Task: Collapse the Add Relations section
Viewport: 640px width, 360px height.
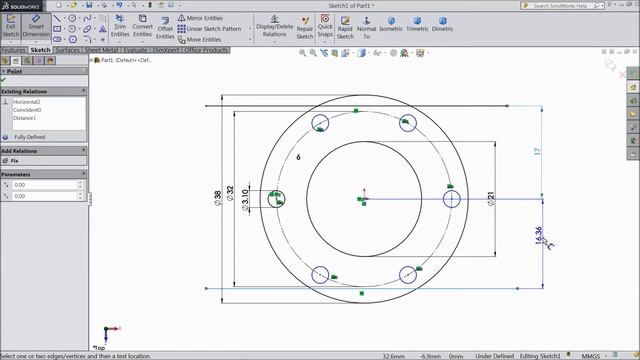Action: [84, 151]
